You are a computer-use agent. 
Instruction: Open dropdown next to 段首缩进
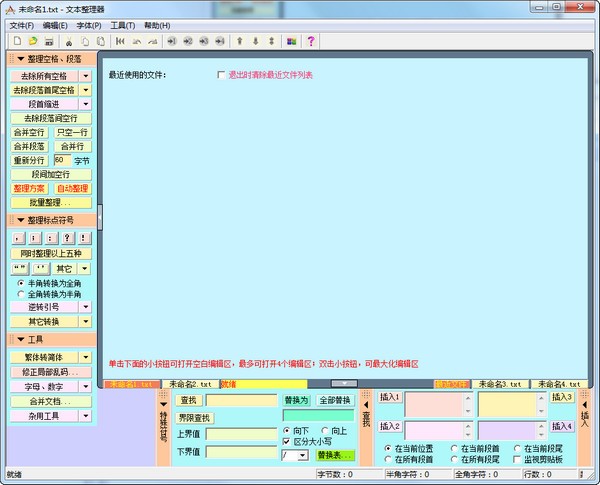pyautogui.click(x=86, y=104)
